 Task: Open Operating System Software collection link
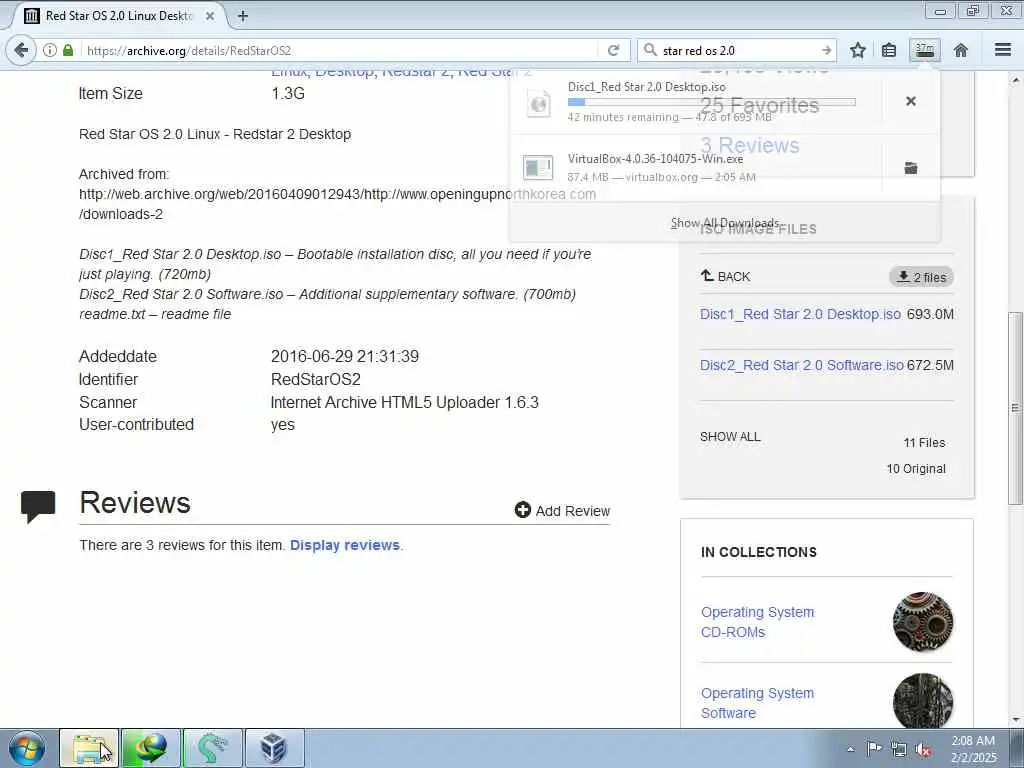(758, 703)
